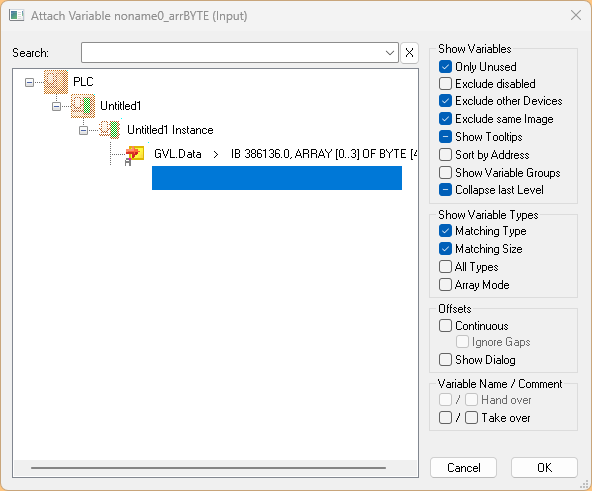592x491 pixels.
Task: Toggle Exclude other Devices checkbox
Action: point(446,101)
